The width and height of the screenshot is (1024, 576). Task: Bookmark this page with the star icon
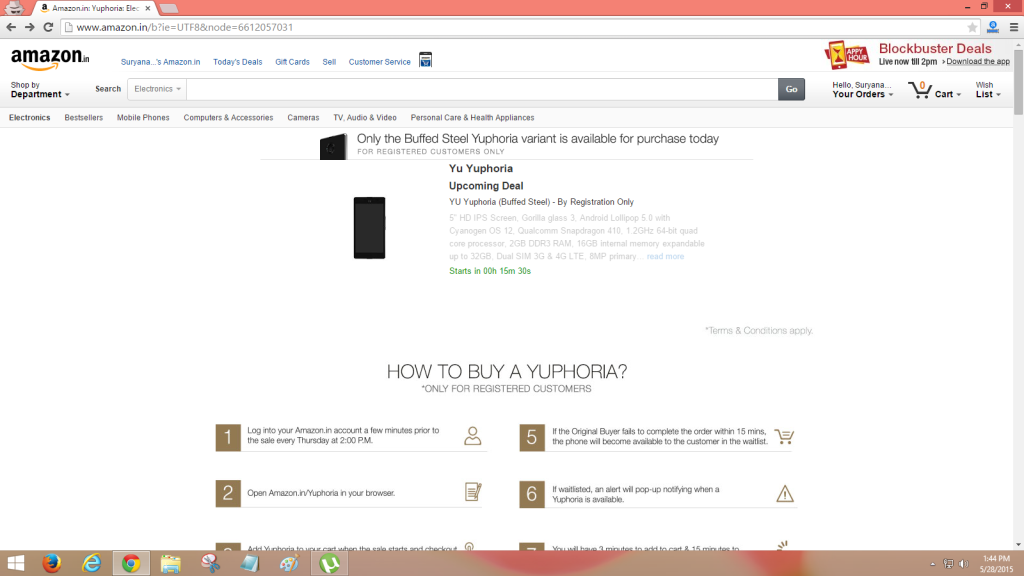pyautogui.click(x=972, y=27)
